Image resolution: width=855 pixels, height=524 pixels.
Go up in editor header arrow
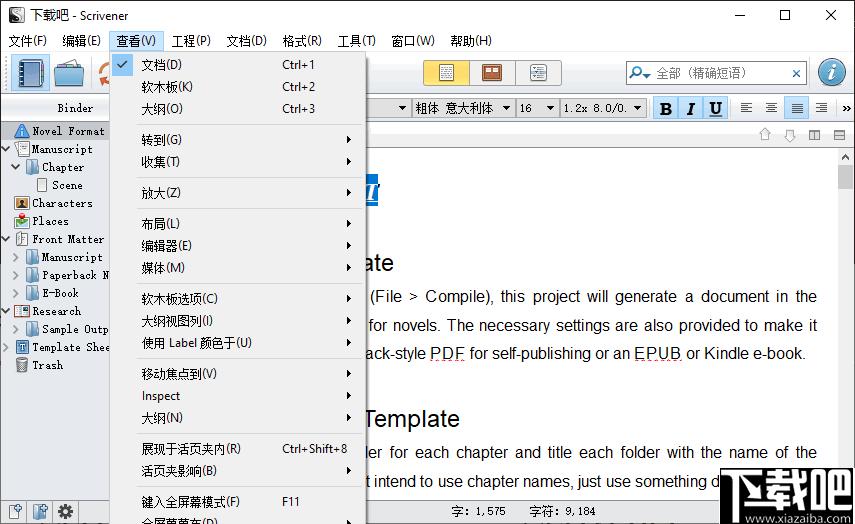tap(765, 135)
